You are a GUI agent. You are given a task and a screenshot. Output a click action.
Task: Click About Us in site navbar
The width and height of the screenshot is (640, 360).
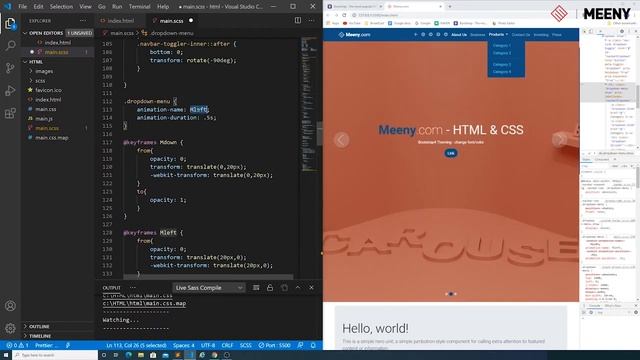click(x=459, y=35)
